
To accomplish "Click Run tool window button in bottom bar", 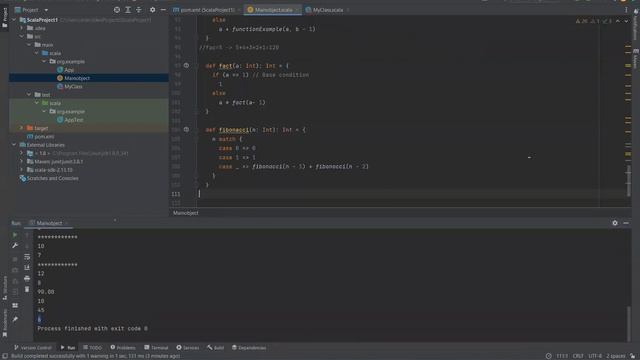I will [68, 348].
